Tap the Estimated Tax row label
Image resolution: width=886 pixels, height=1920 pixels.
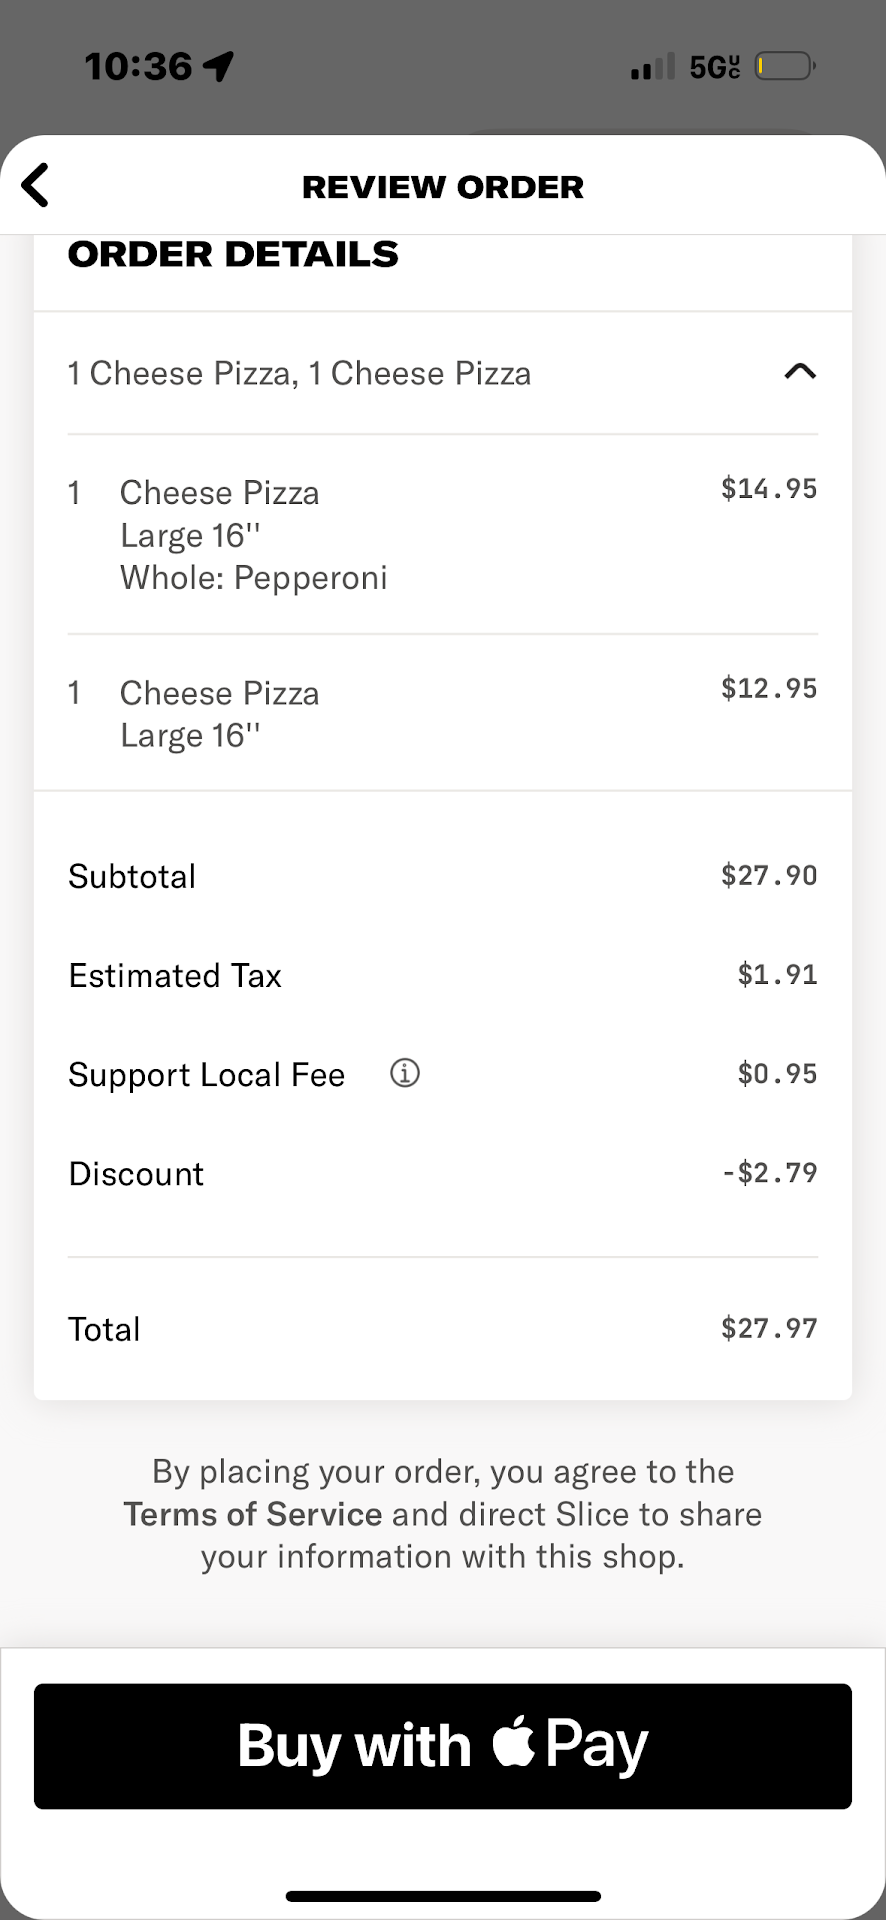[175, 976]
